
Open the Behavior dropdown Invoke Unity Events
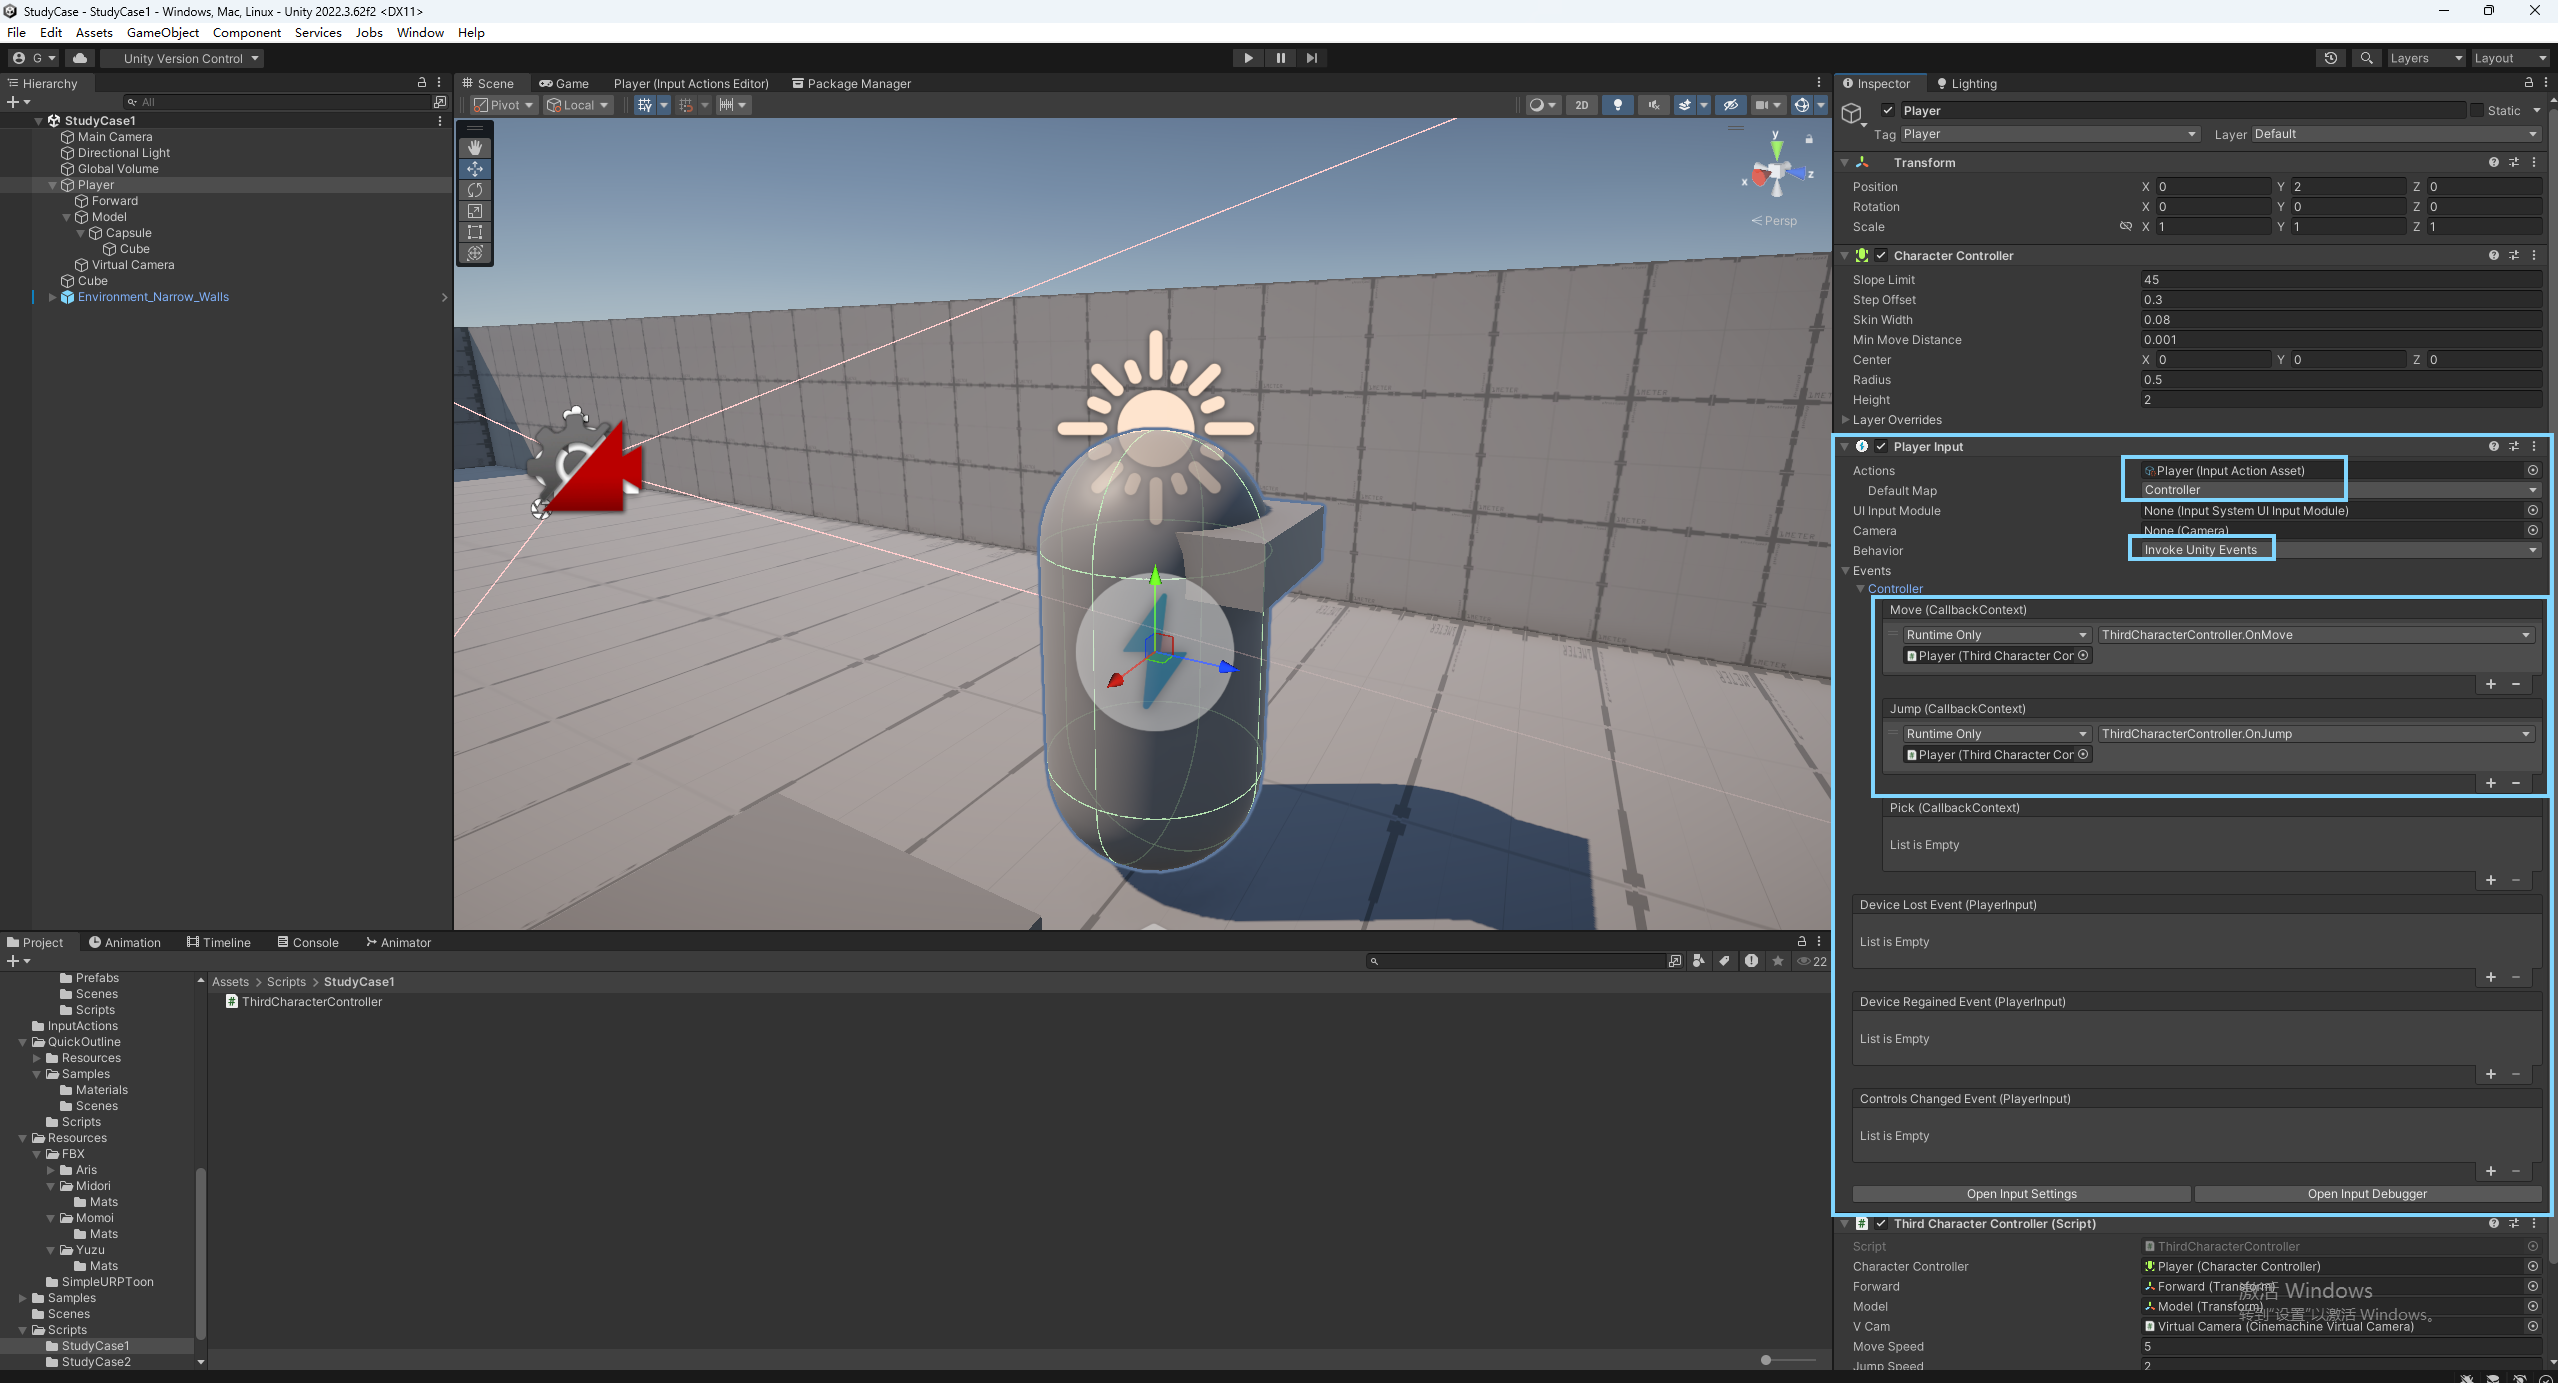pos(2336,550)
